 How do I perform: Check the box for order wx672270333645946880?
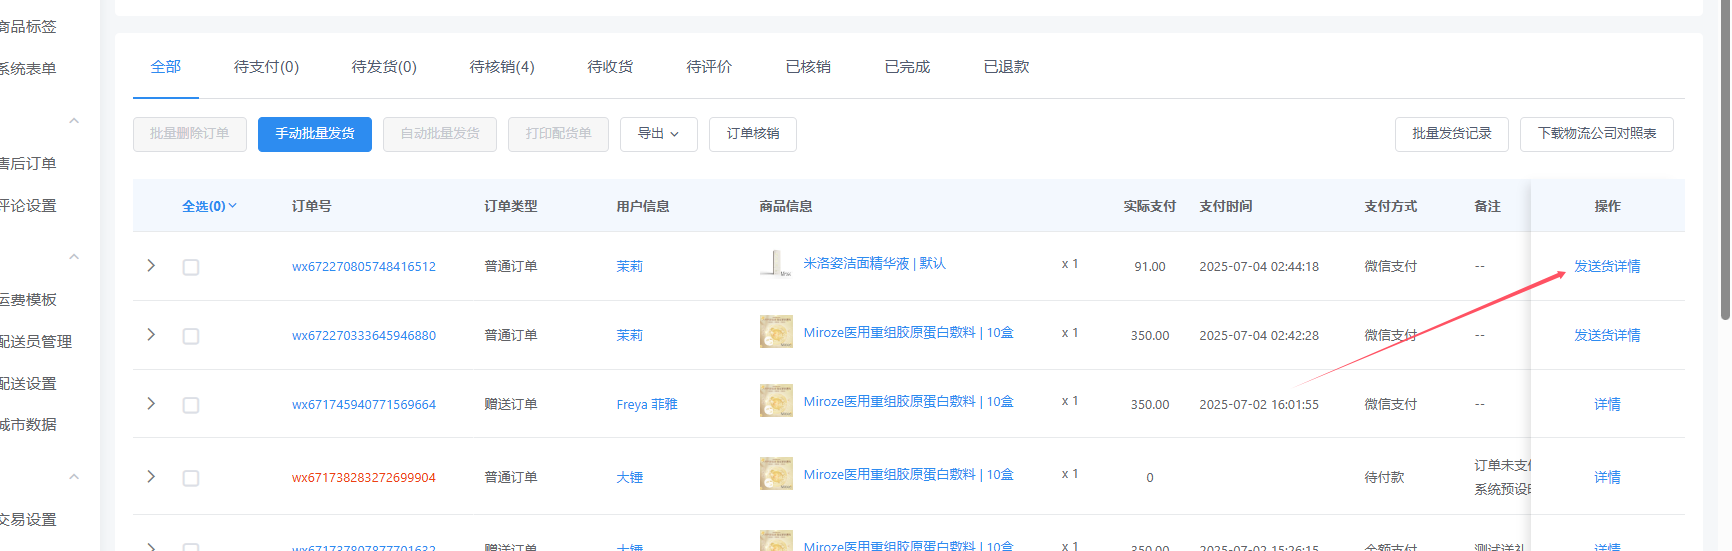(191, 336)
